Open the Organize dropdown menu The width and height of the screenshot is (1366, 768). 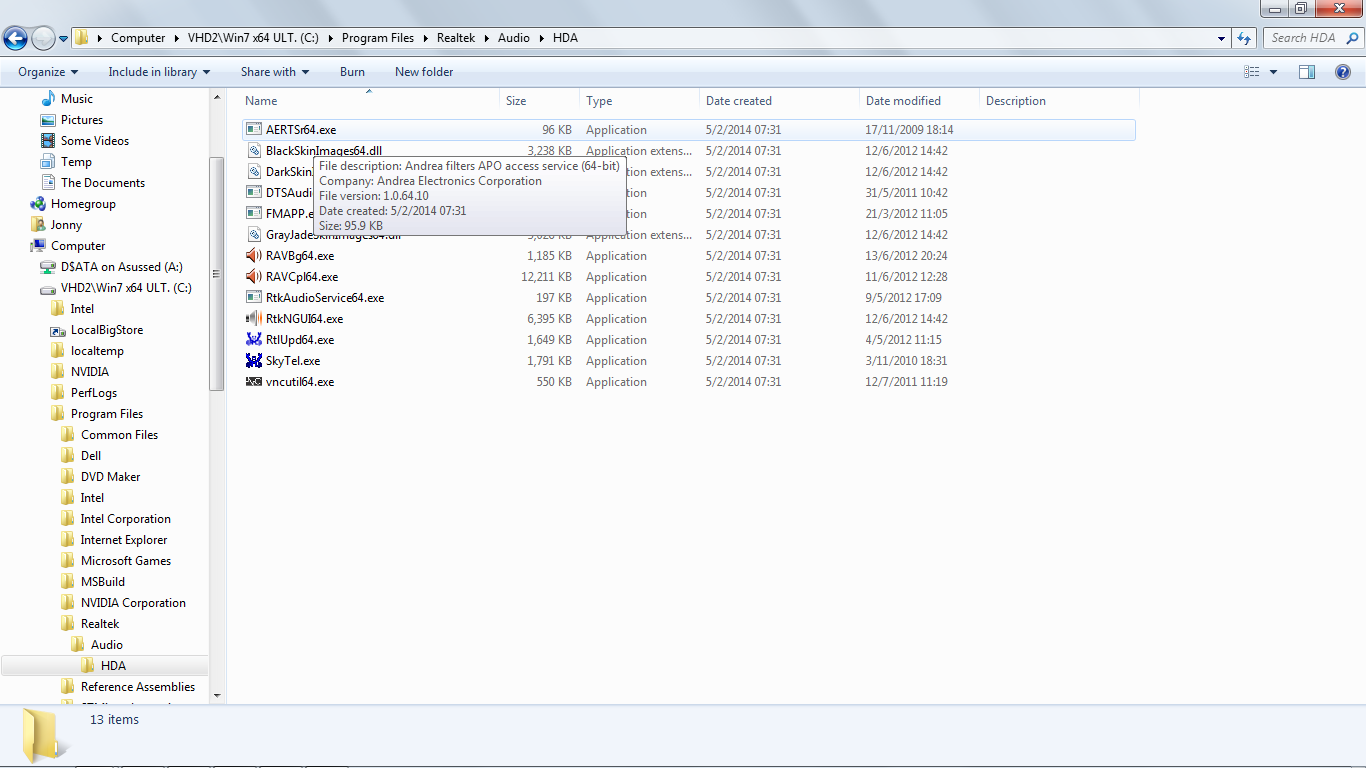tap(47, 72)
